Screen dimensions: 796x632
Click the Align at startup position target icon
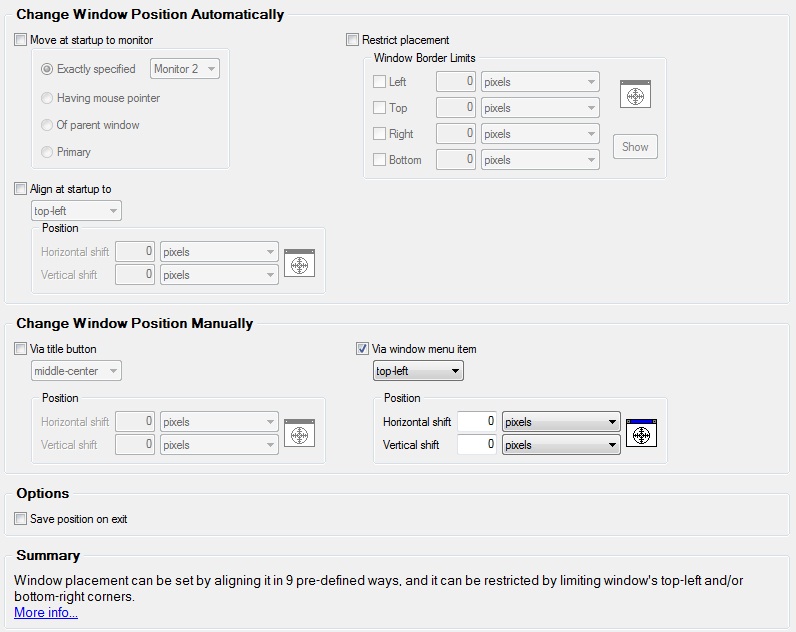tap(300, 263)
